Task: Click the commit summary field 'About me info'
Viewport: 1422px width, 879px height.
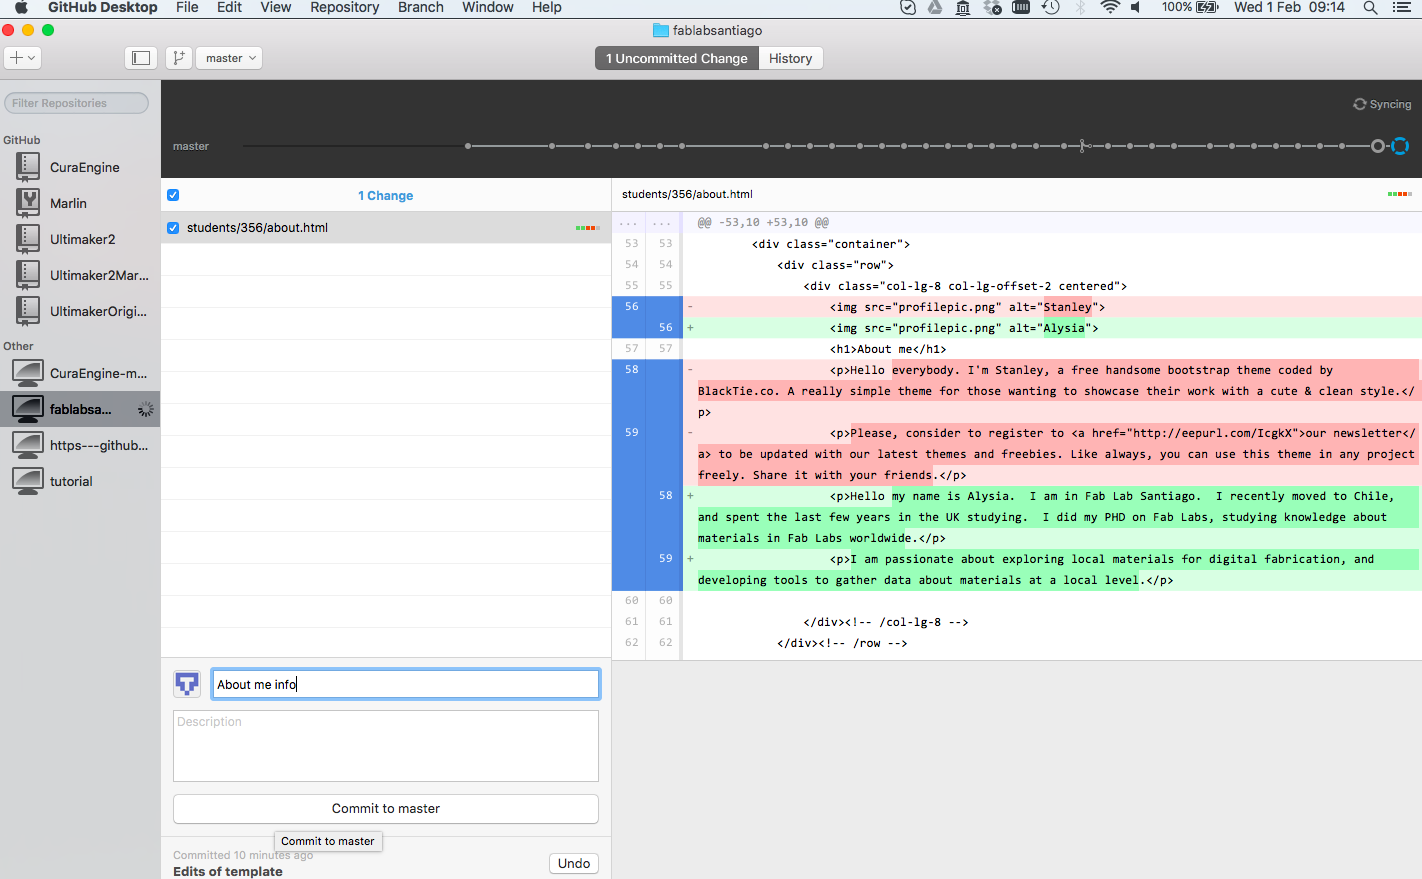Action: 405,684
